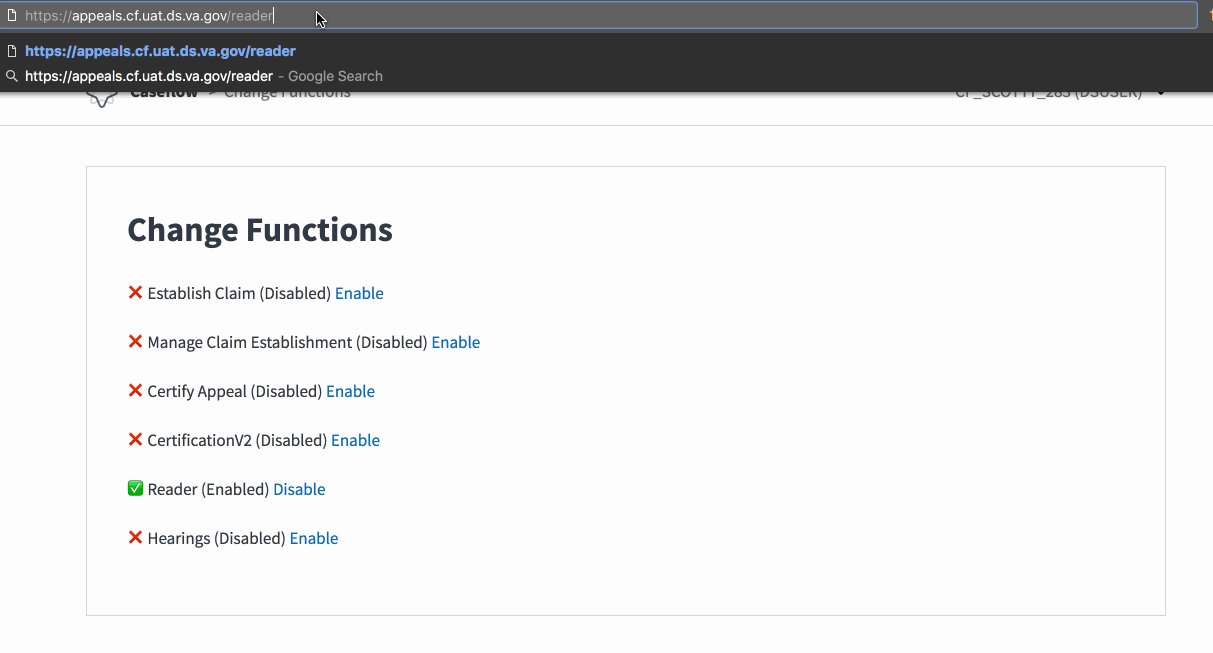Click the red X icon beside Establish Claim
This screenshot has height=653, width=1213.
(135, 293)
